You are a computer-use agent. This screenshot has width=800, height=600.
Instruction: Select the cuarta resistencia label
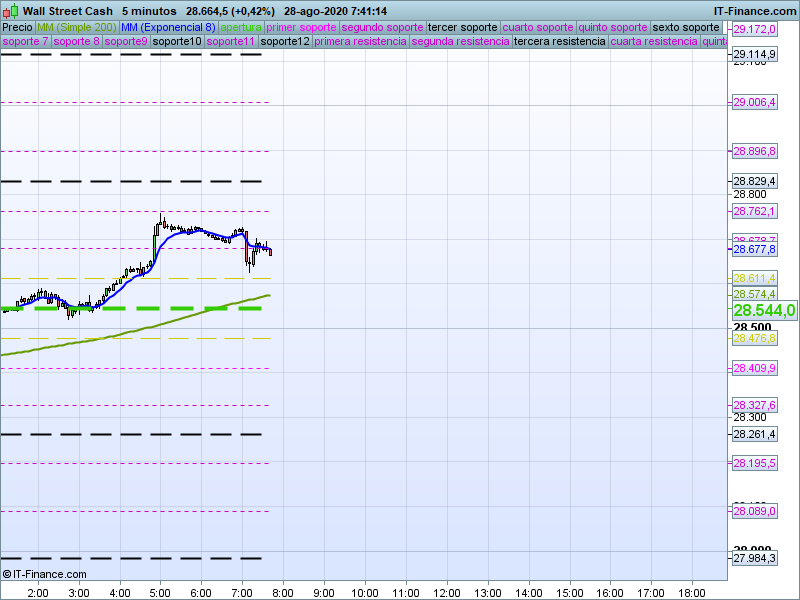[x=654, y=42]
